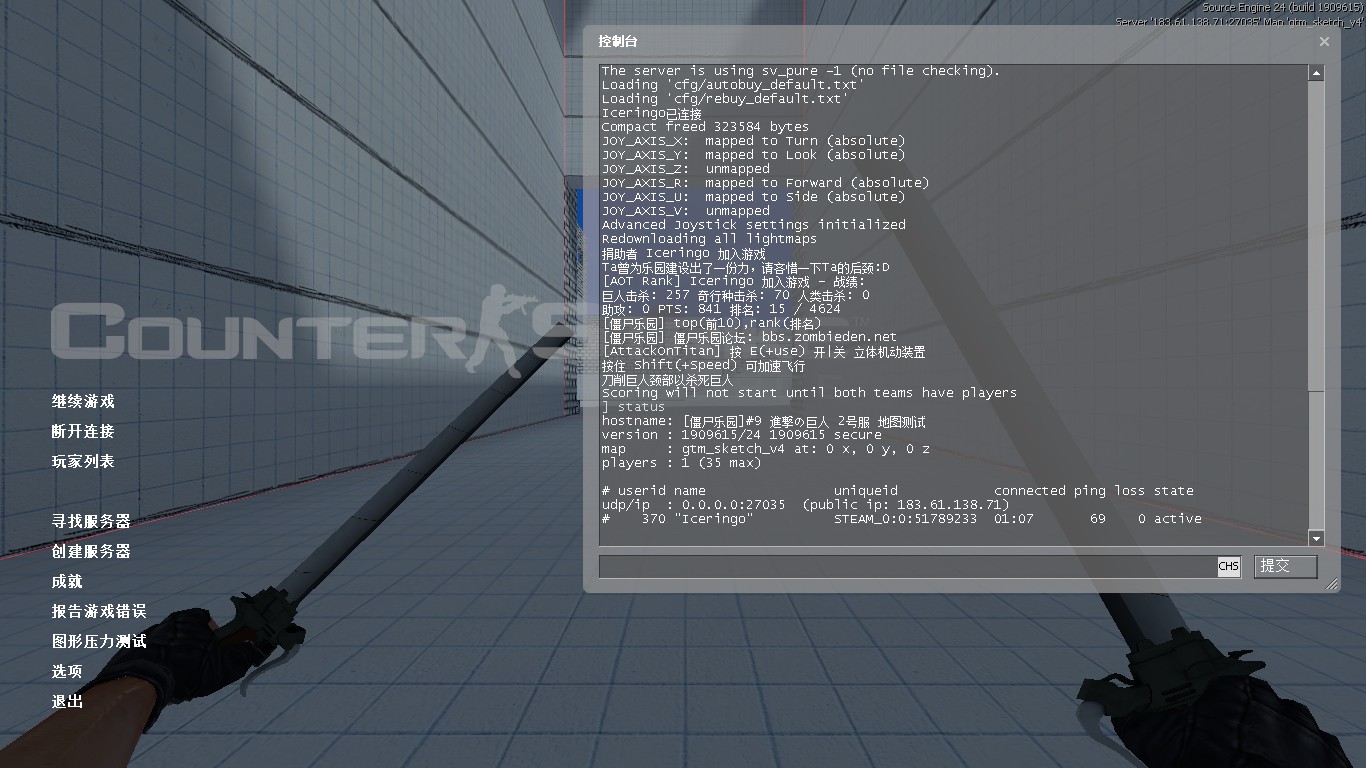Viewport: 1366px width, 768px height.
Task: Open 选项 options menu
Action: tap(67, 671)
